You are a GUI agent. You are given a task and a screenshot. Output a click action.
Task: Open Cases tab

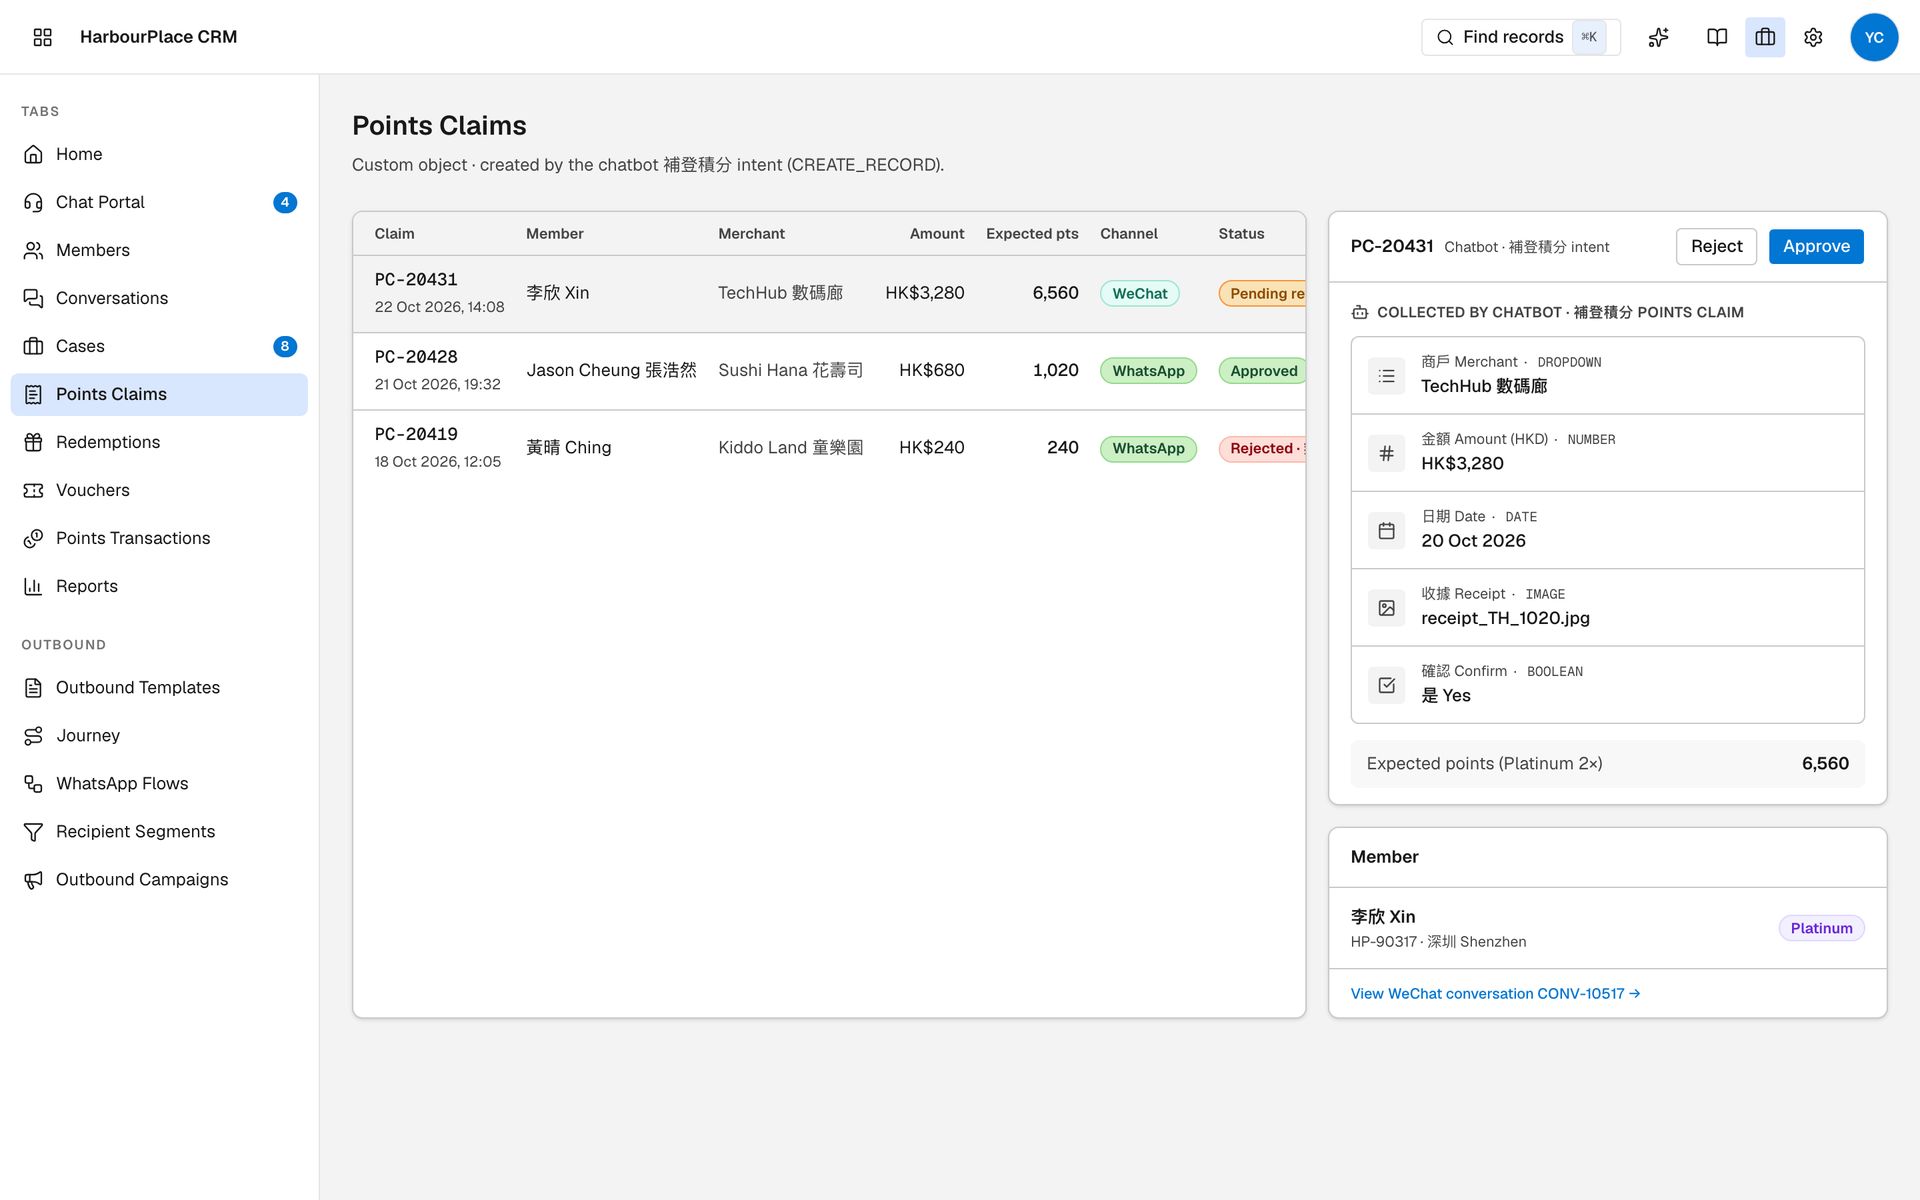(159, 346)
